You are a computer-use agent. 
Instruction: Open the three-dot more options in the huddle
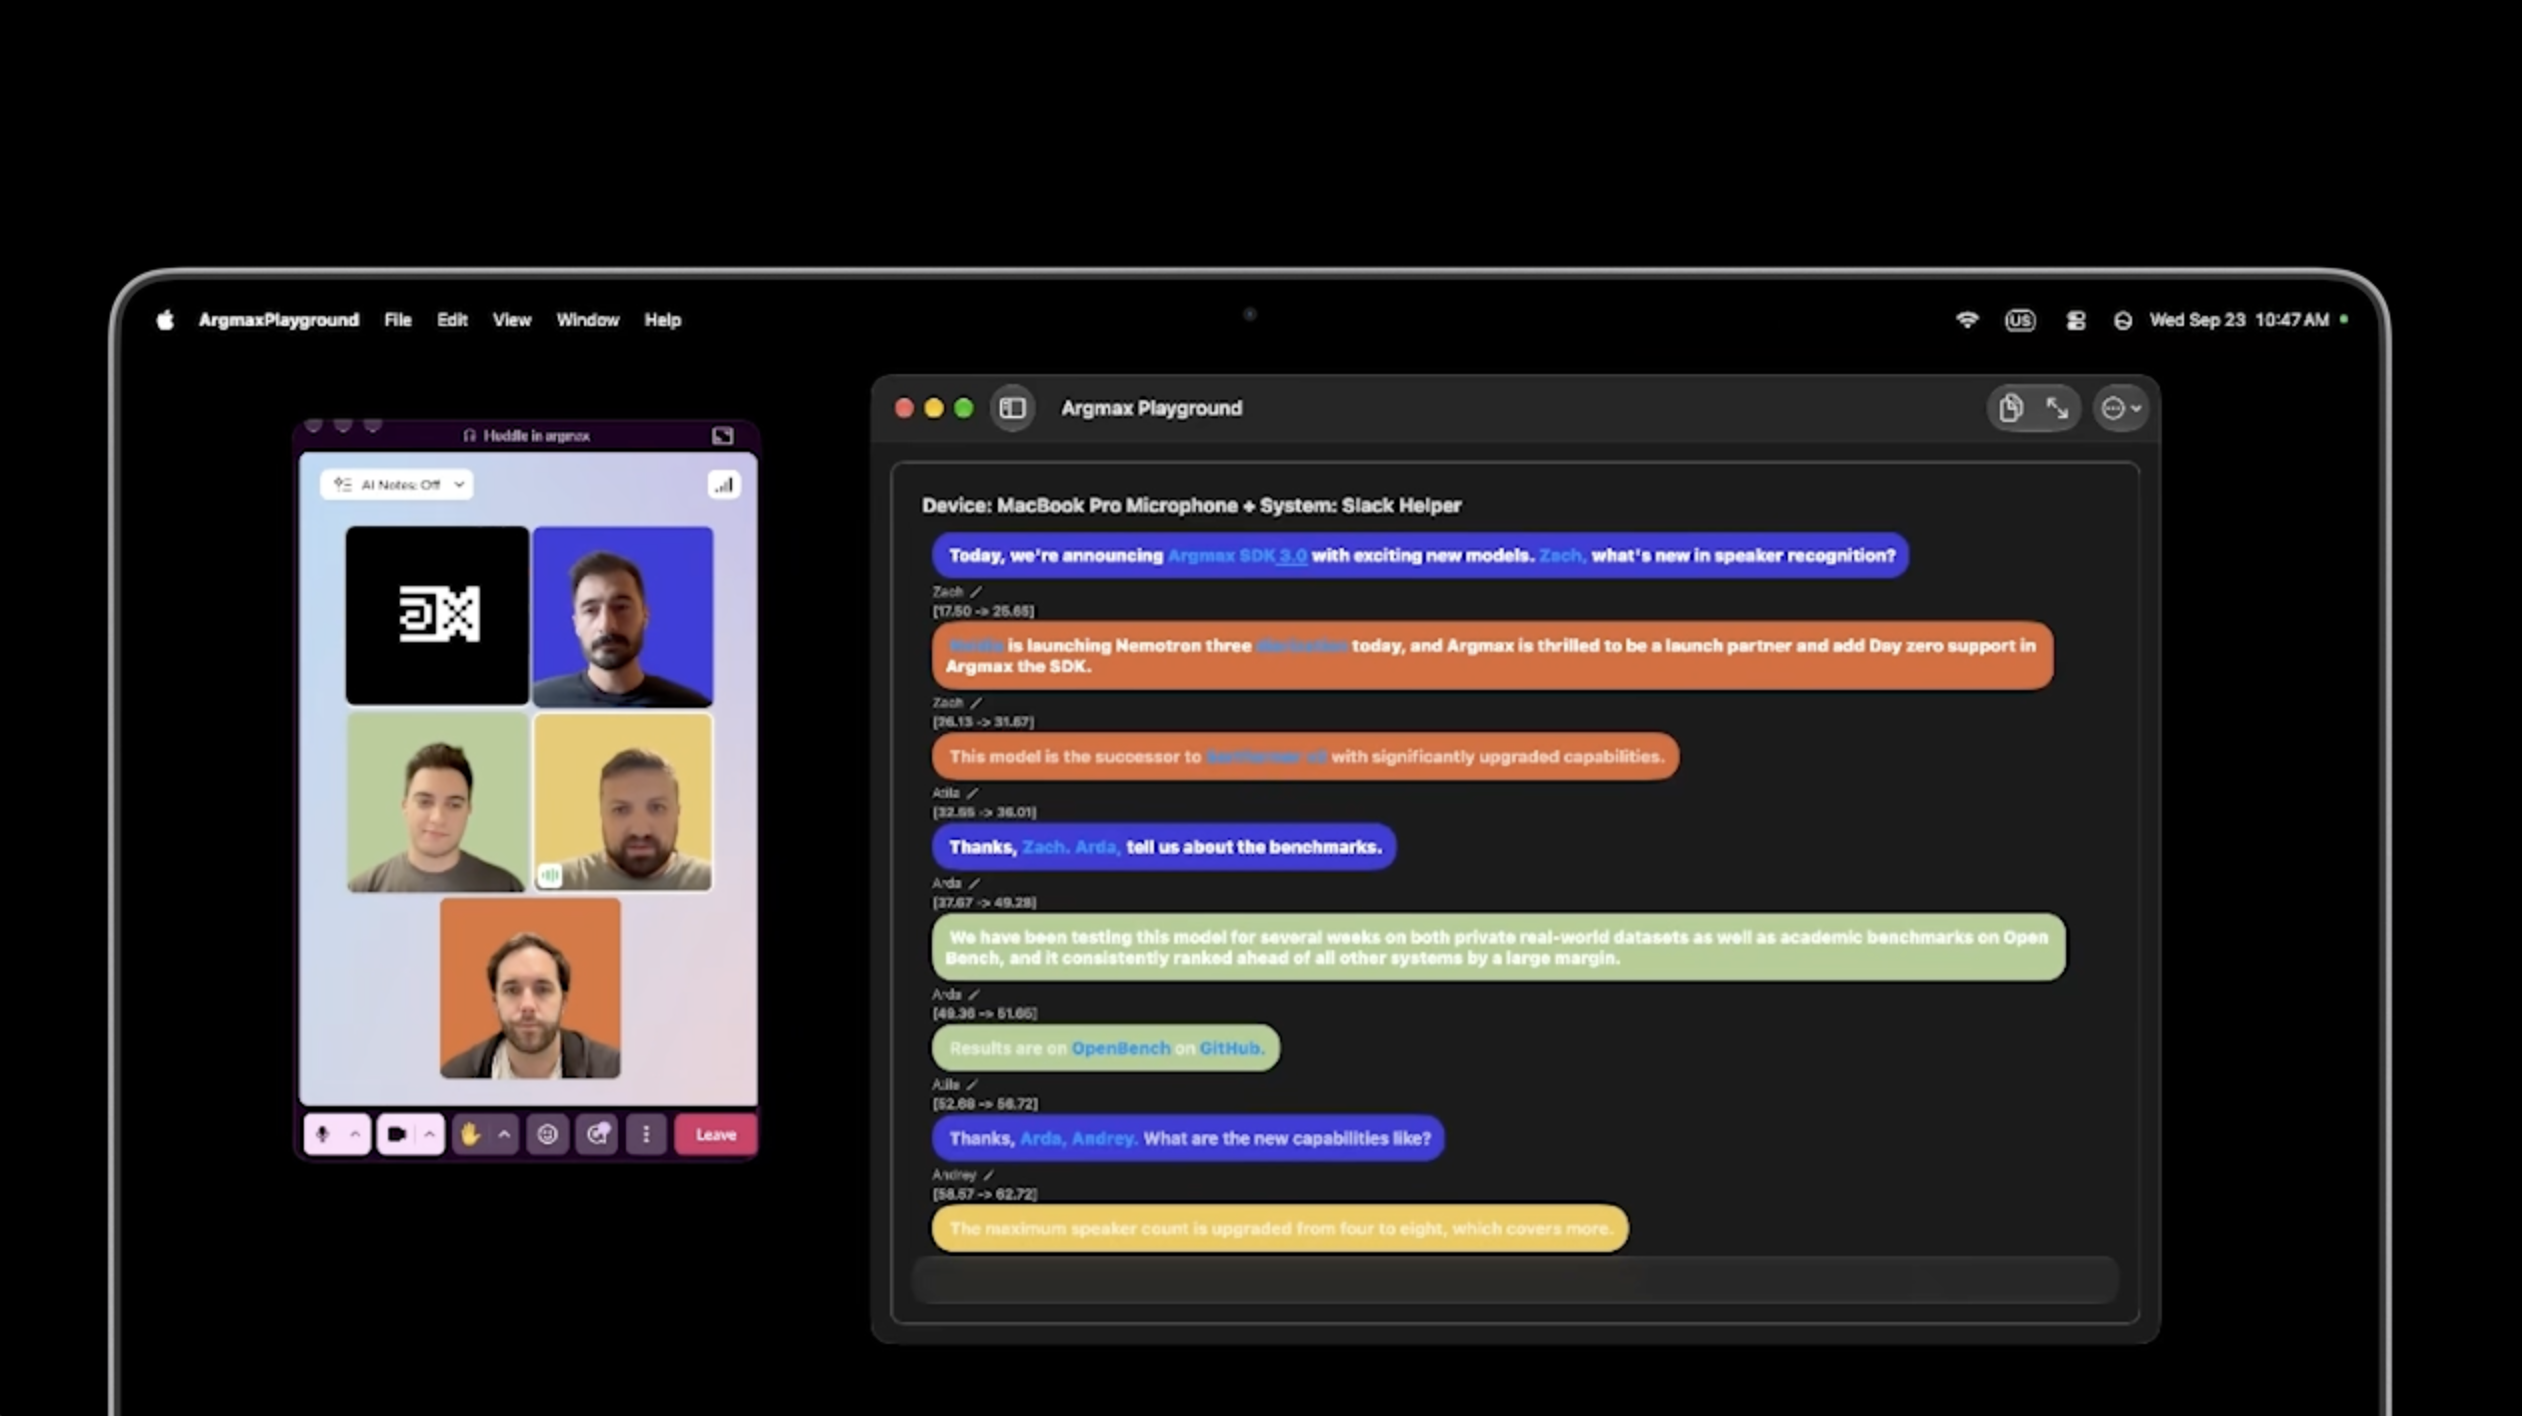646,1134
